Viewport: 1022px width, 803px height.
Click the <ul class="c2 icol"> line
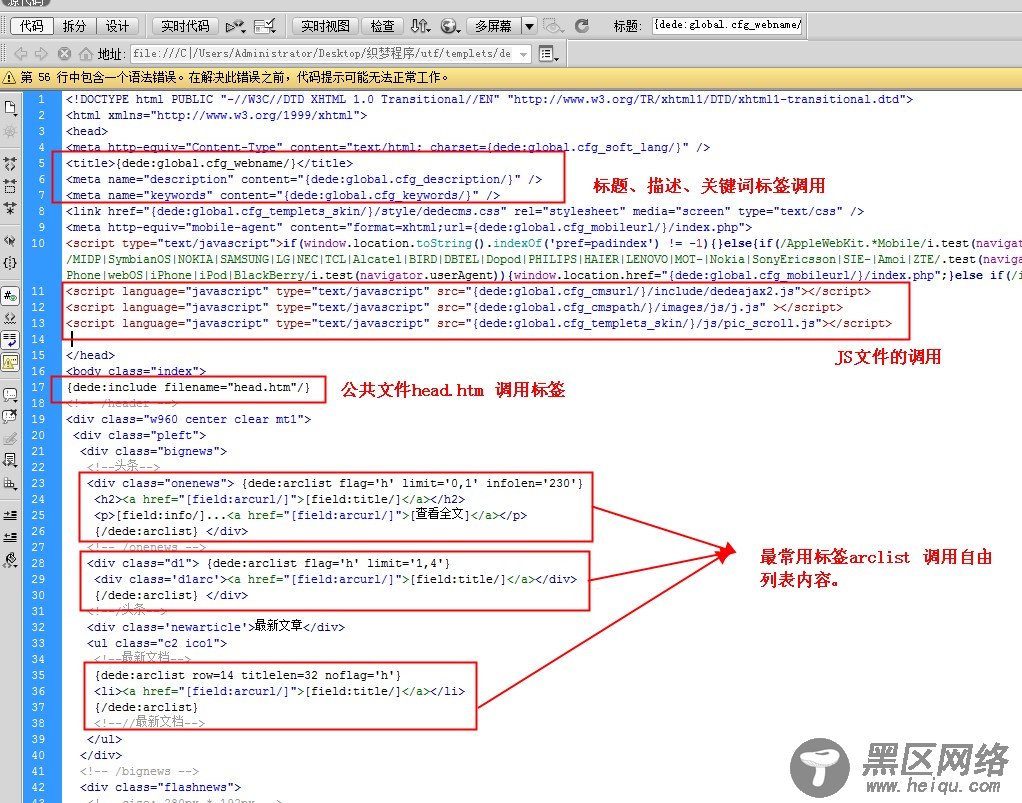[x=157, y=643]
